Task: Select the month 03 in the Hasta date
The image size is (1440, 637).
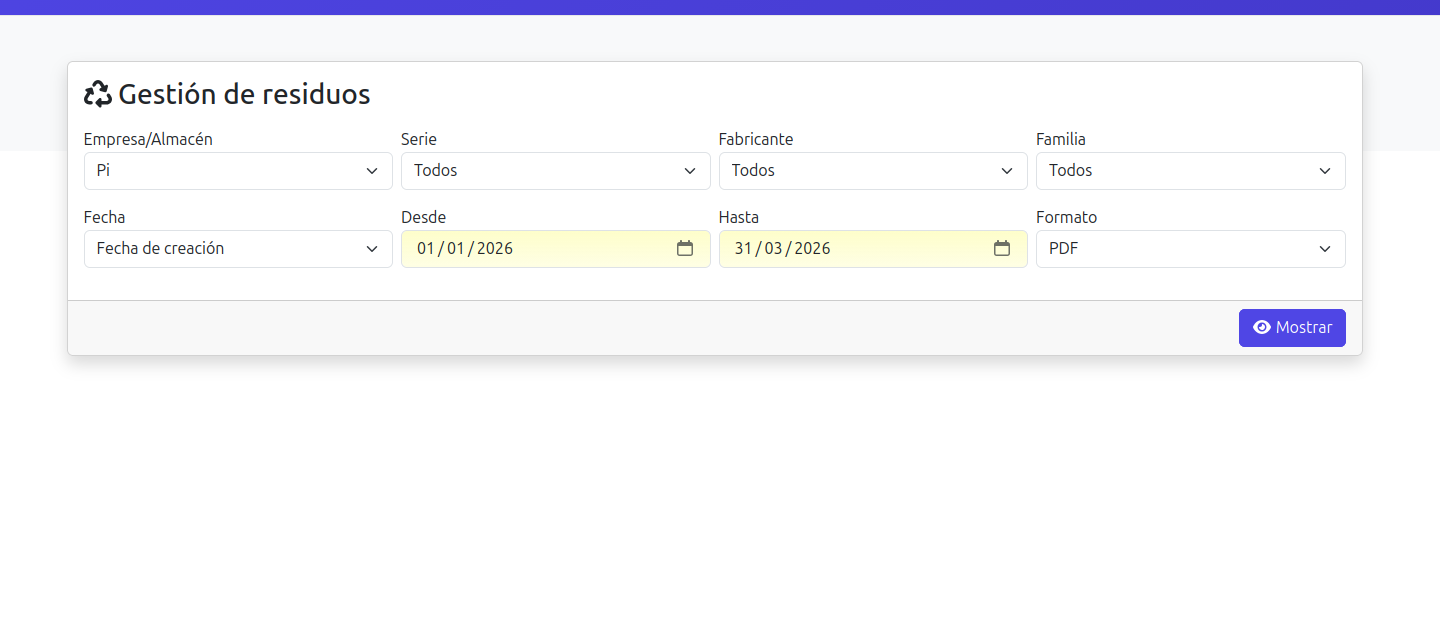Action: (773, 249)
